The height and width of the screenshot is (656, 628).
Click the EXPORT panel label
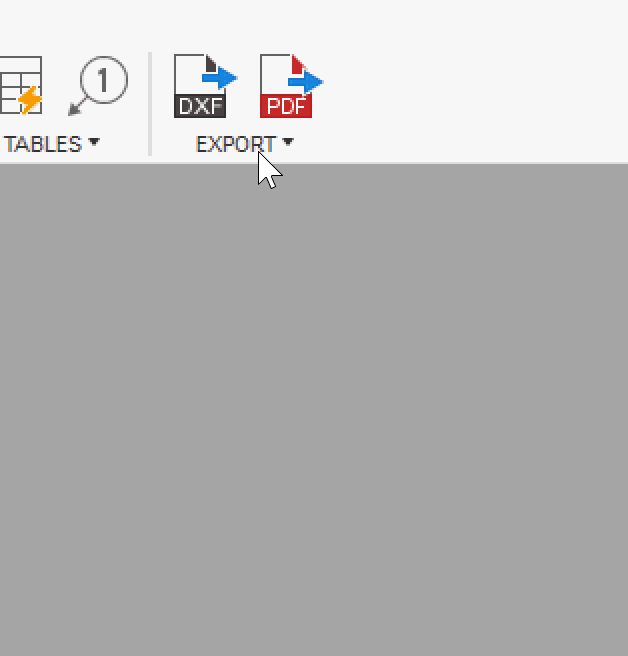tap(236, 144)
